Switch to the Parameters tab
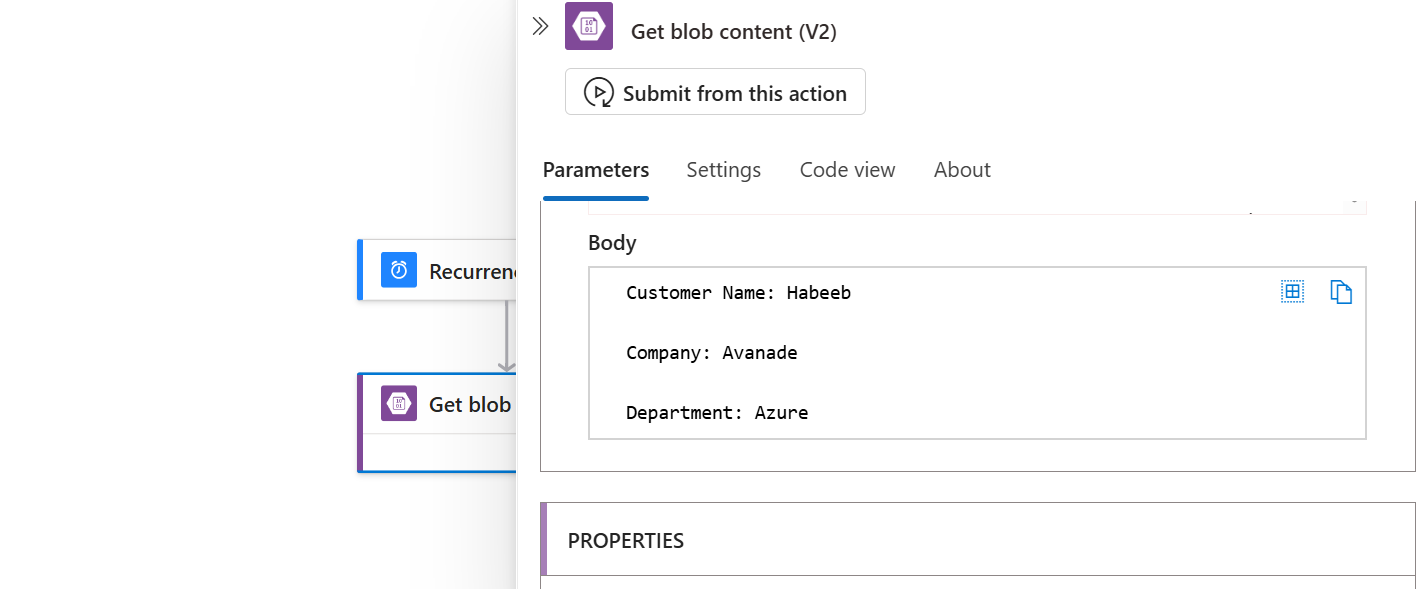1423x589 pixels. tap(596, 170)
